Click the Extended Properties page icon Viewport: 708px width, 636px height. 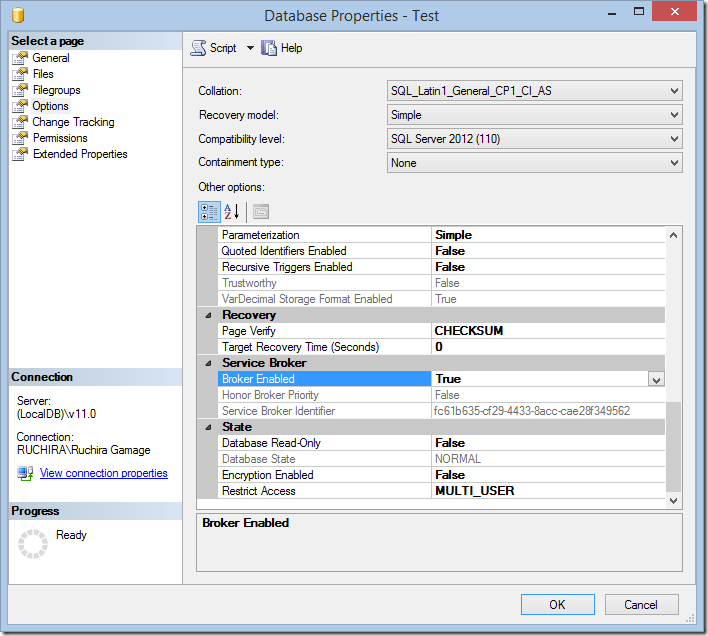pos(20,154)
